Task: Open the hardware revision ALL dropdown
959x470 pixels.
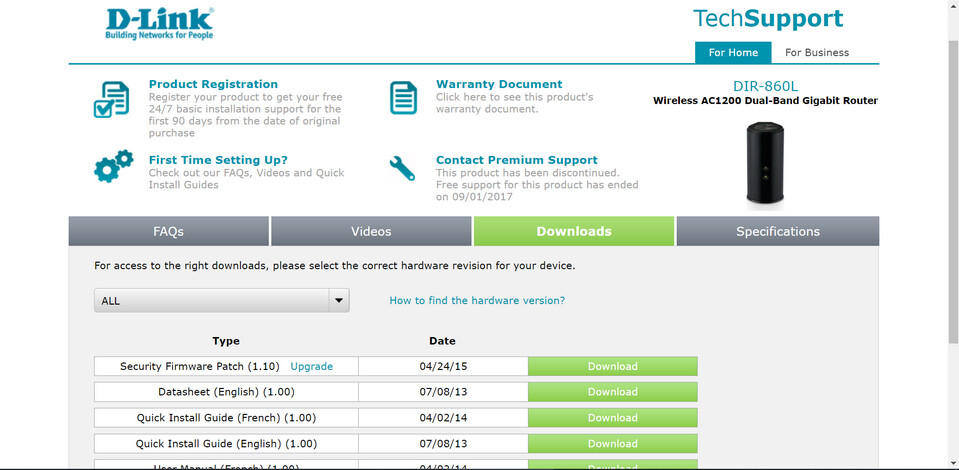Action: click(221, 300)
